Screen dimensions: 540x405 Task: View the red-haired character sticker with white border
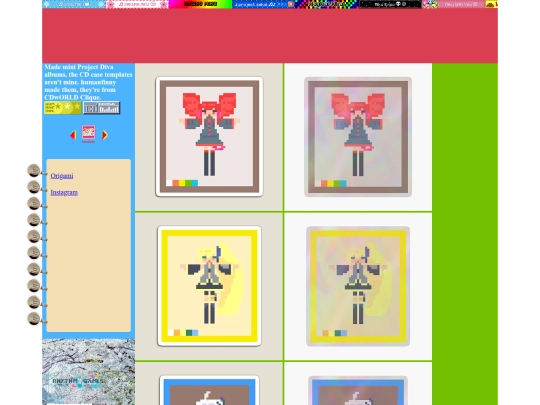click(209, 137)
